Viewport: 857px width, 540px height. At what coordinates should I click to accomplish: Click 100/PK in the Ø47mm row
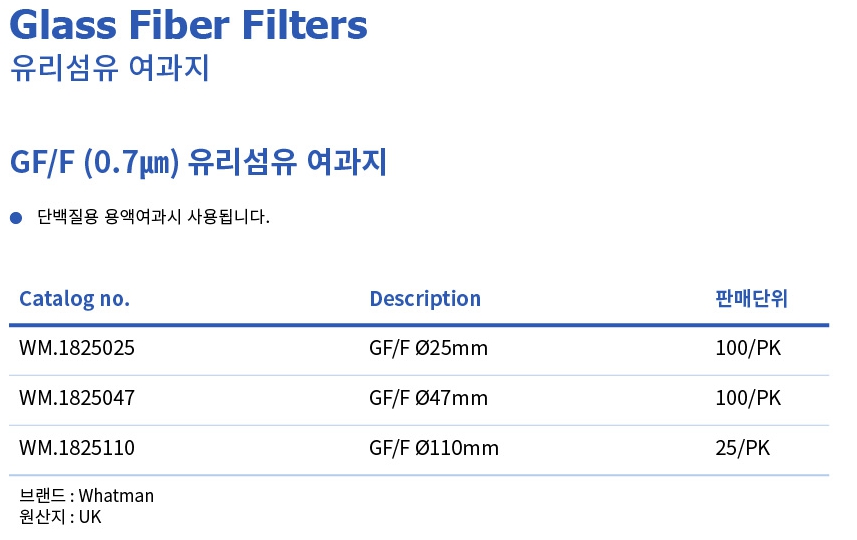point(748,398)
